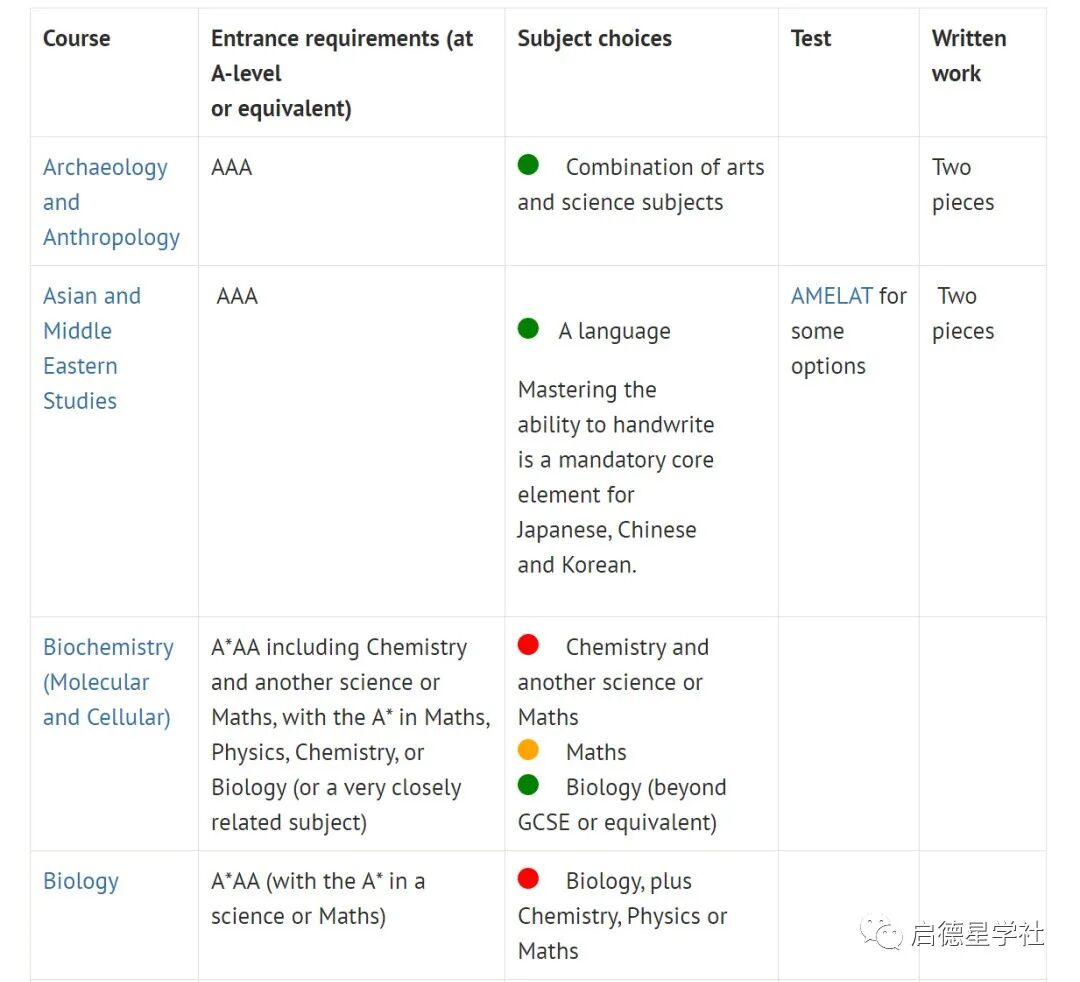Open the AMELAT test link
Image resolution: width=1080 pixels, height=982 pixels.
tap(832, 296)
